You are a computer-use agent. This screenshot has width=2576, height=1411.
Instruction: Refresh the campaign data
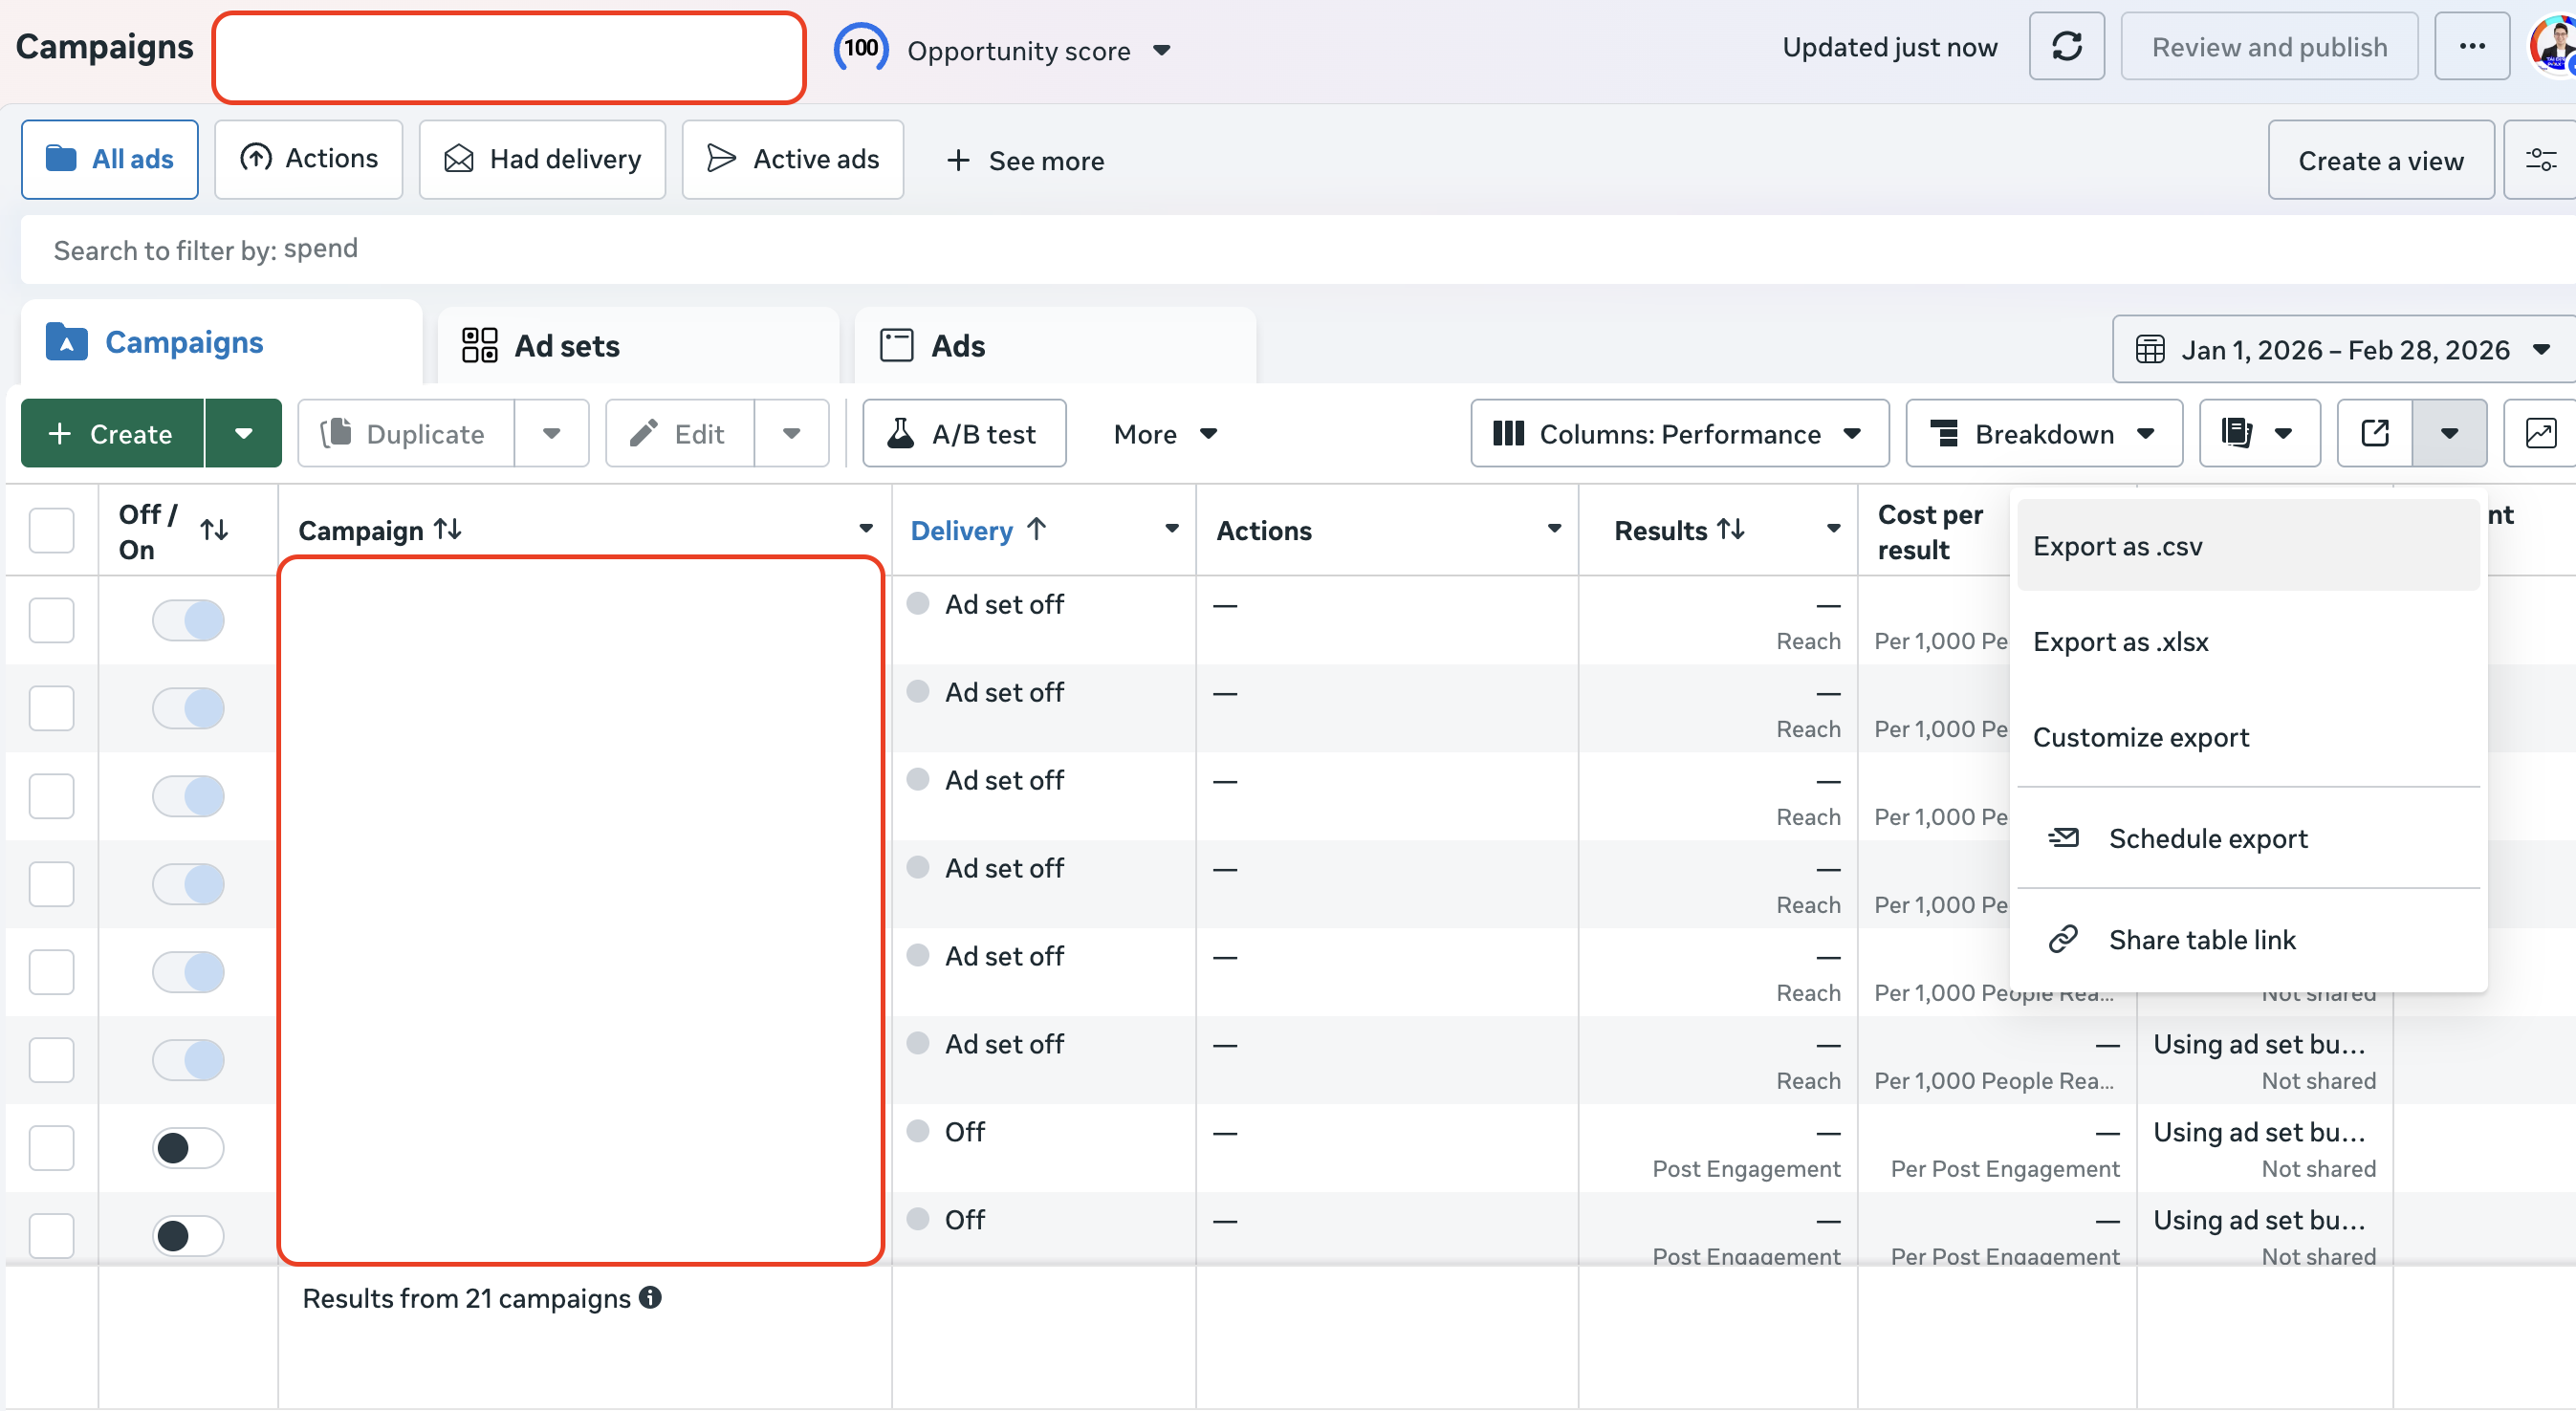(2067, 46)
